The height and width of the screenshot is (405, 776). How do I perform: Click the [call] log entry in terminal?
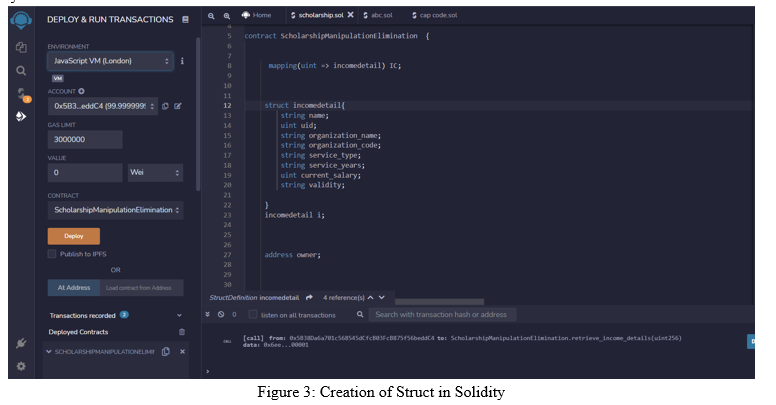tap(462, 341)
